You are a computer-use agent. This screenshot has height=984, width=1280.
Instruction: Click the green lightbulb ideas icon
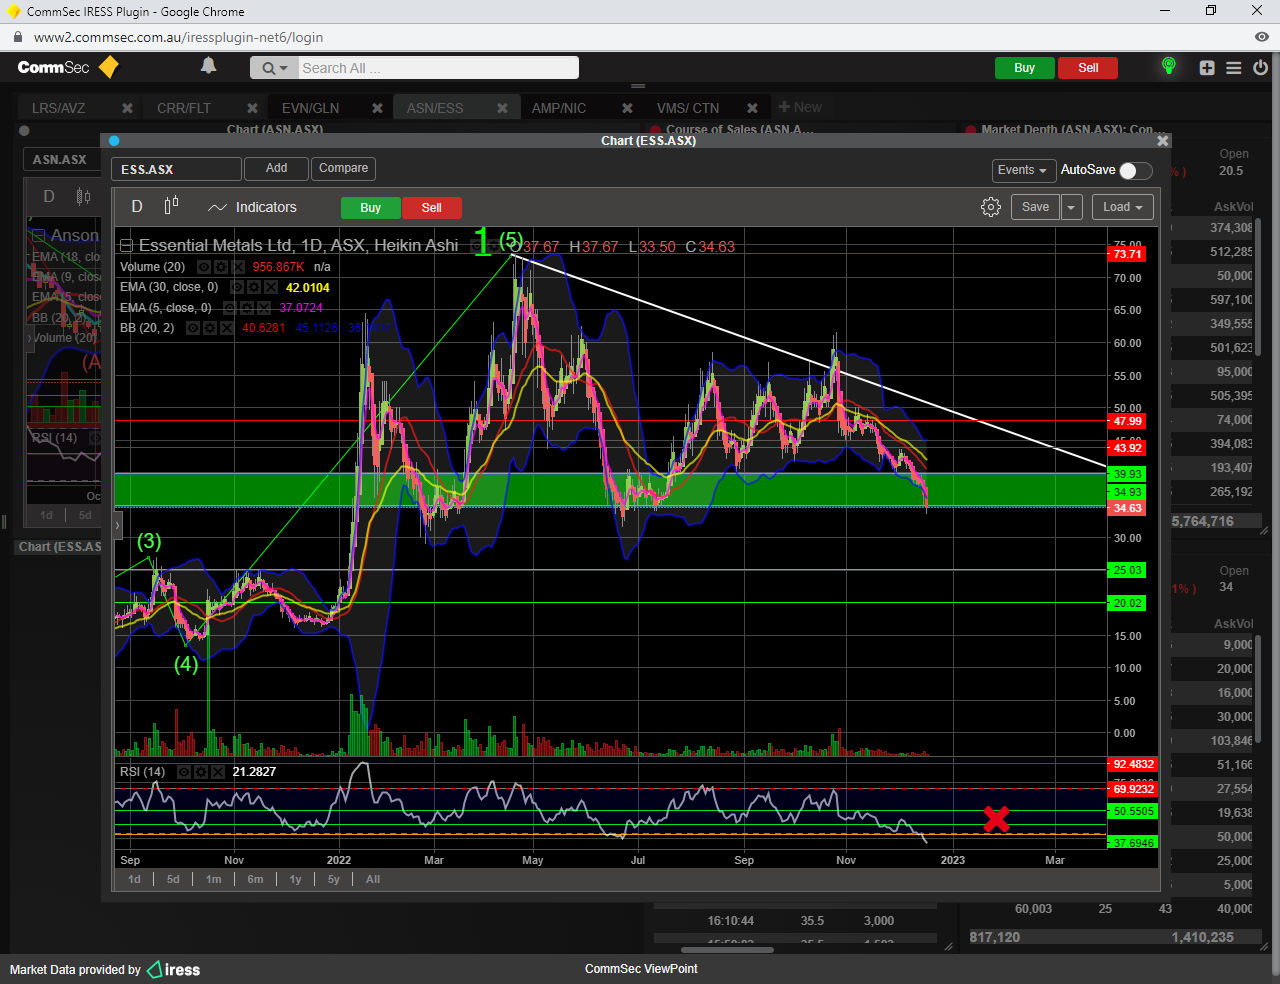tap(1168, 67)
